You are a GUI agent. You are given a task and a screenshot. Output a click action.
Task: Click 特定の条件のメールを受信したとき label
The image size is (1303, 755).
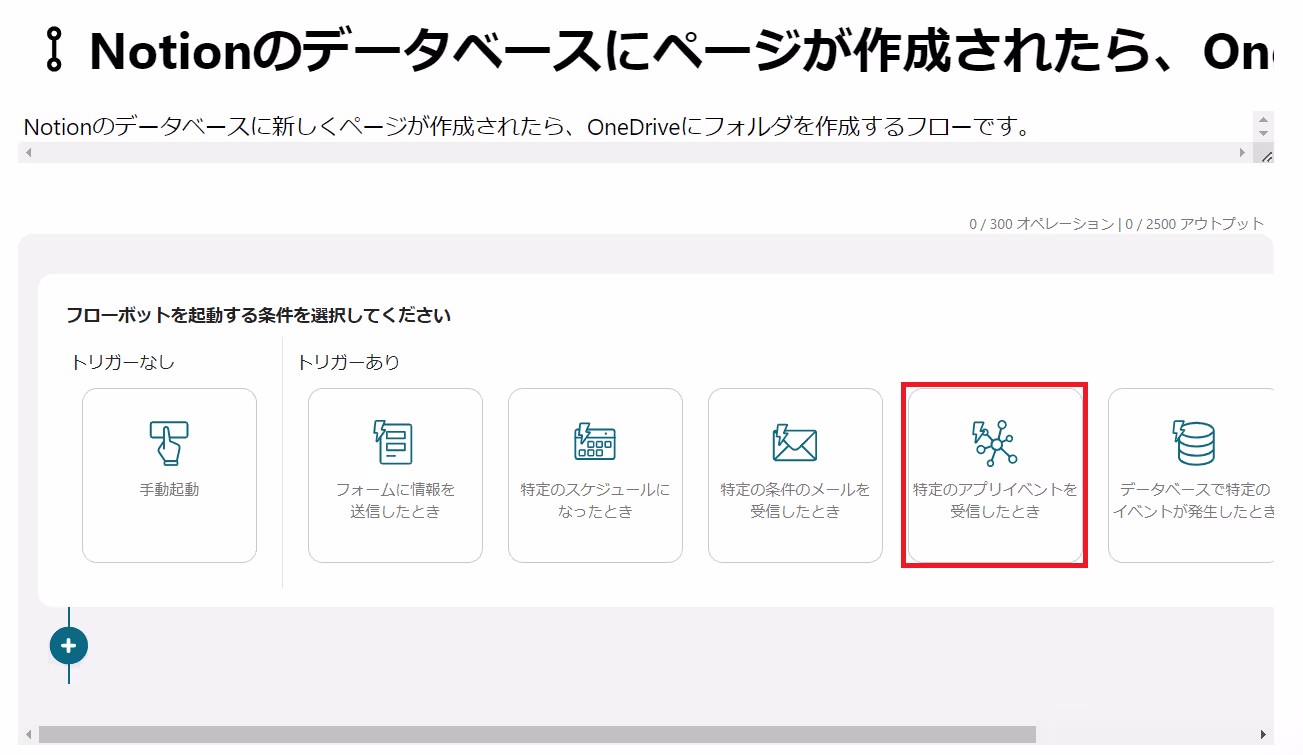point(795,501)
